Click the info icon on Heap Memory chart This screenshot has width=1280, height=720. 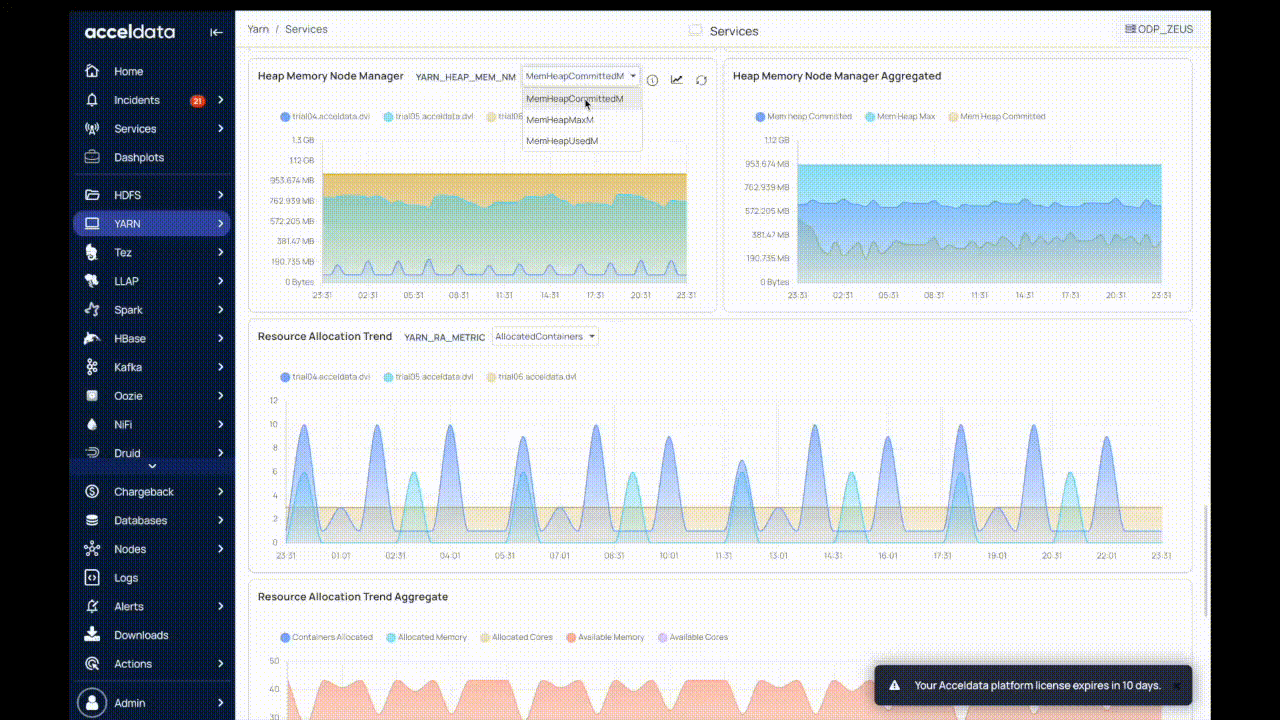tap(652, 80)
